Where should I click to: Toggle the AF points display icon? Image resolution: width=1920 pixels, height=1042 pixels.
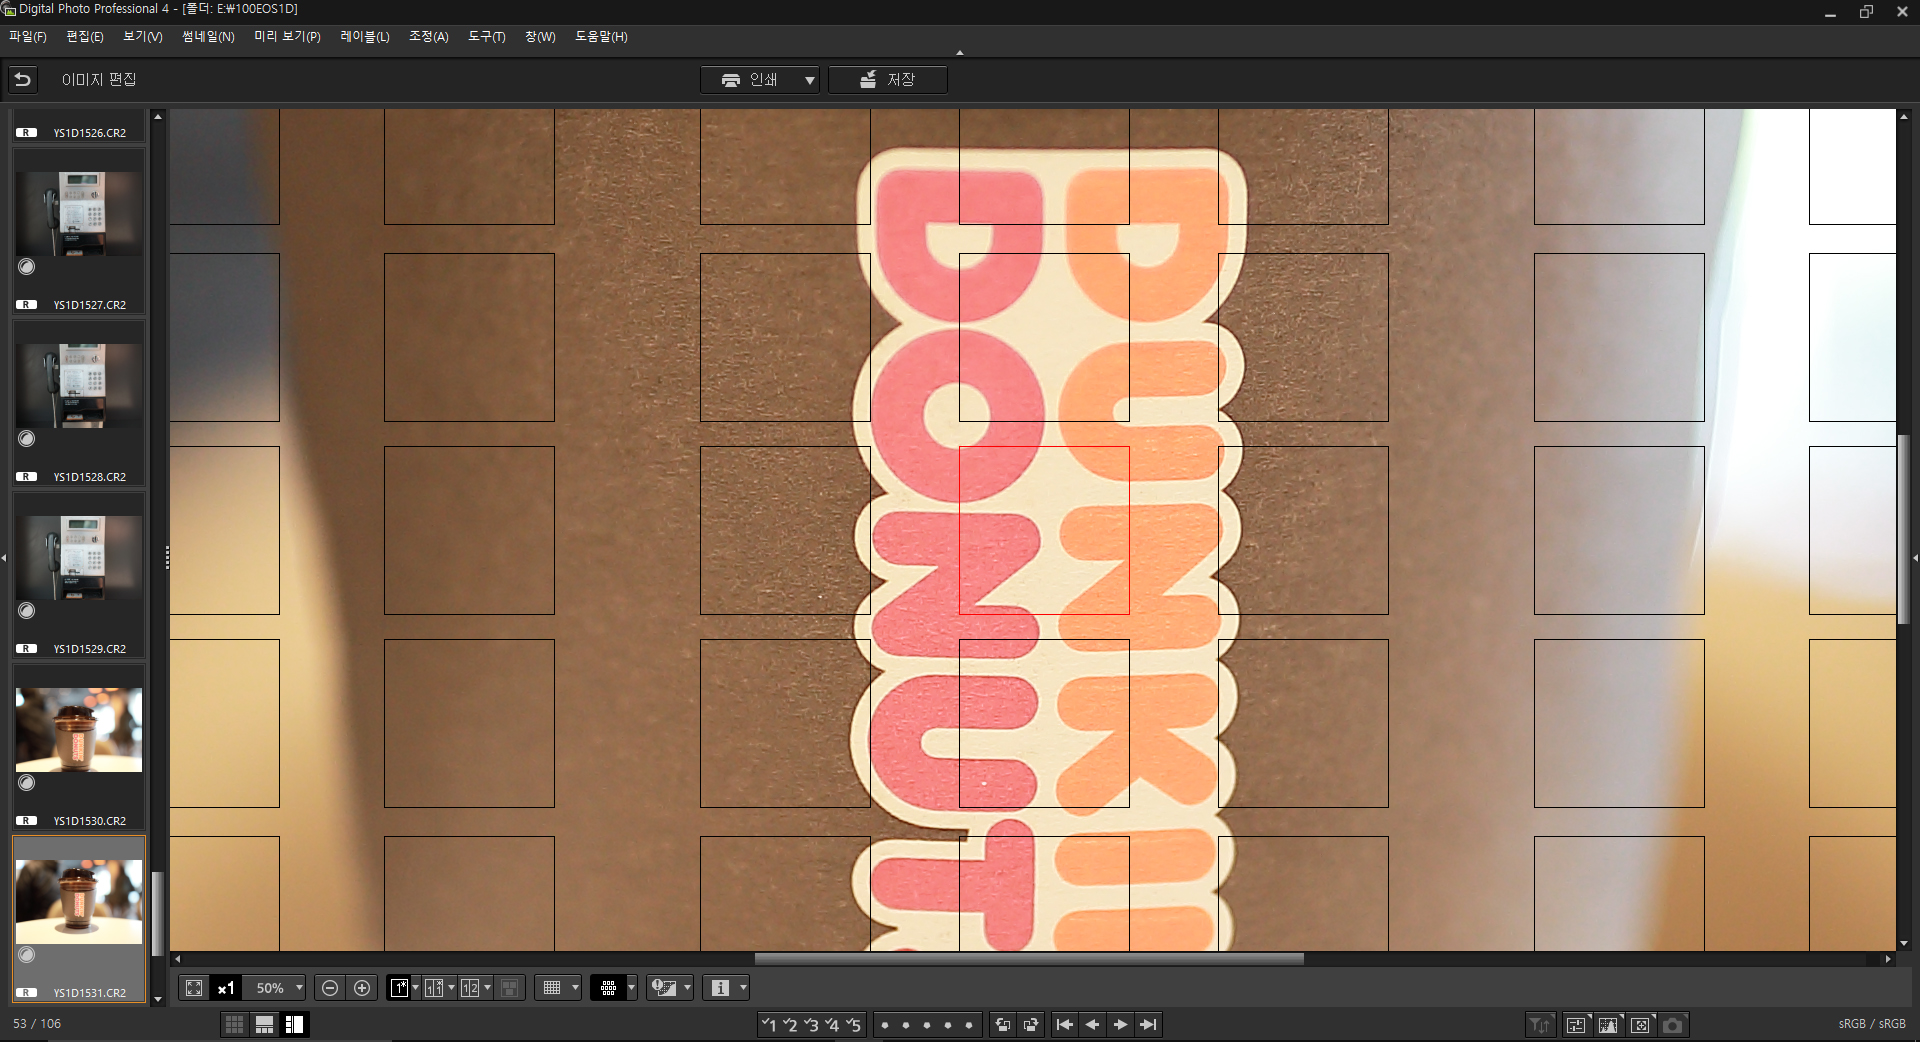point(608,988)
